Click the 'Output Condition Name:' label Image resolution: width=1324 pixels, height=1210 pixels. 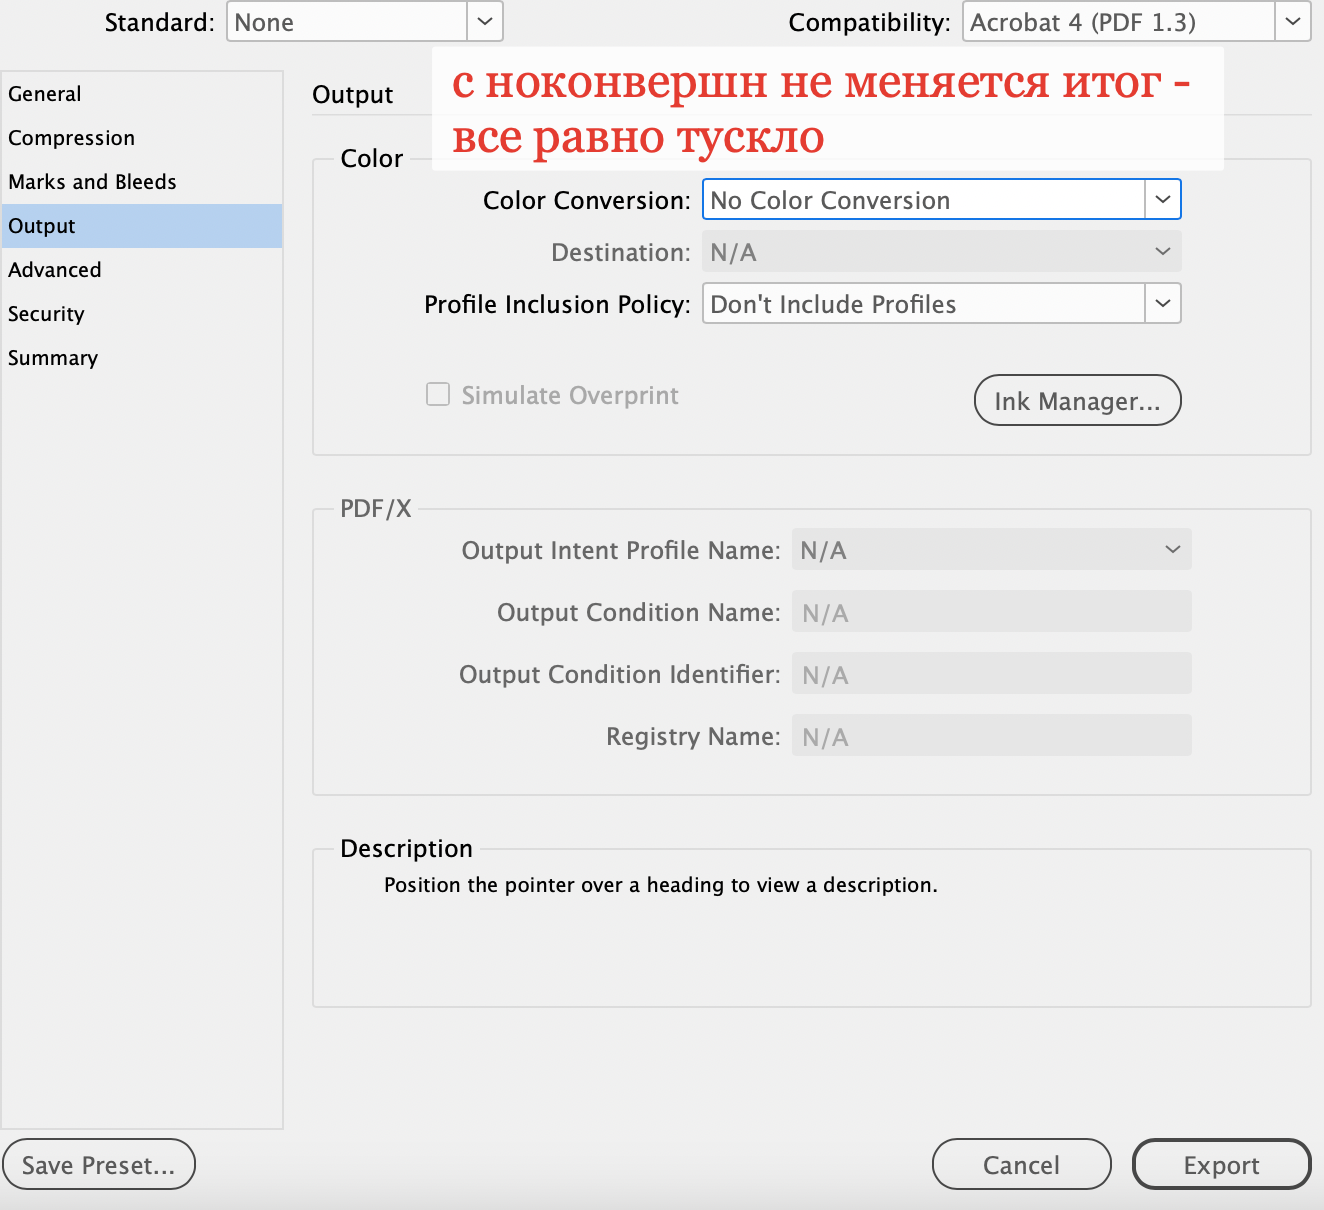coord(639,613)
